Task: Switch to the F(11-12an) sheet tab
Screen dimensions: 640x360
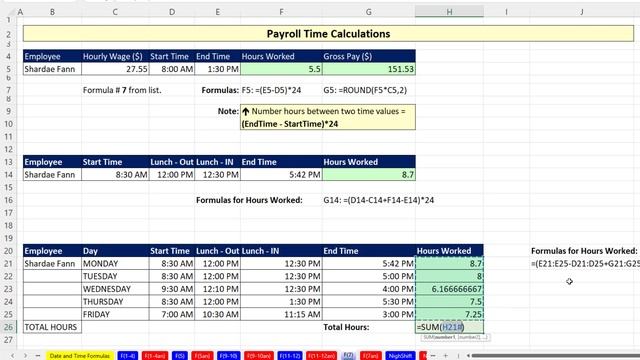Action: click(321, 356)
